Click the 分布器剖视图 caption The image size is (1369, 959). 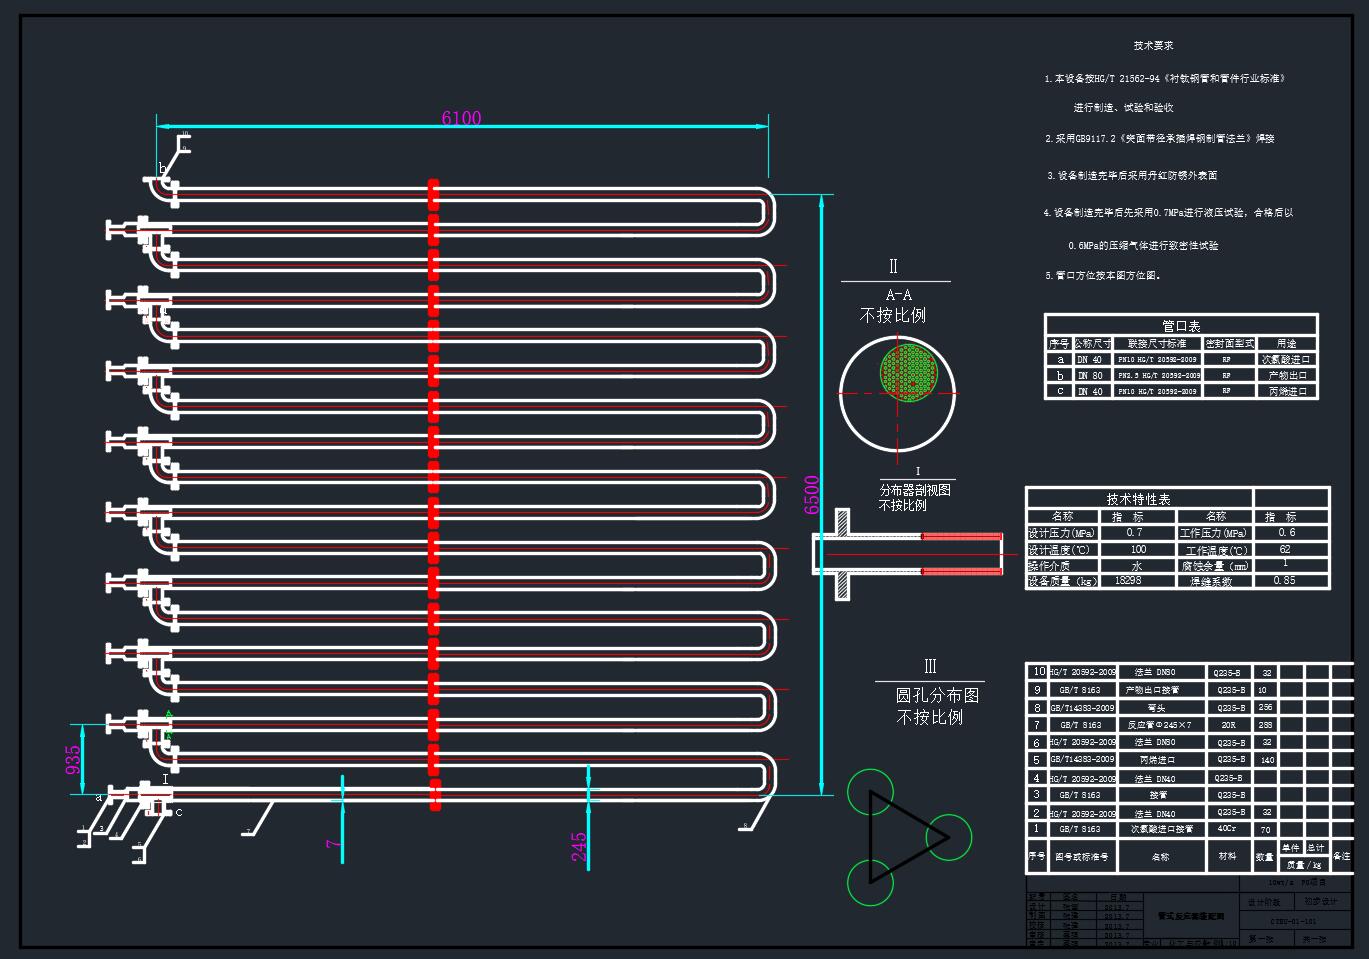[x=915, y=490]
